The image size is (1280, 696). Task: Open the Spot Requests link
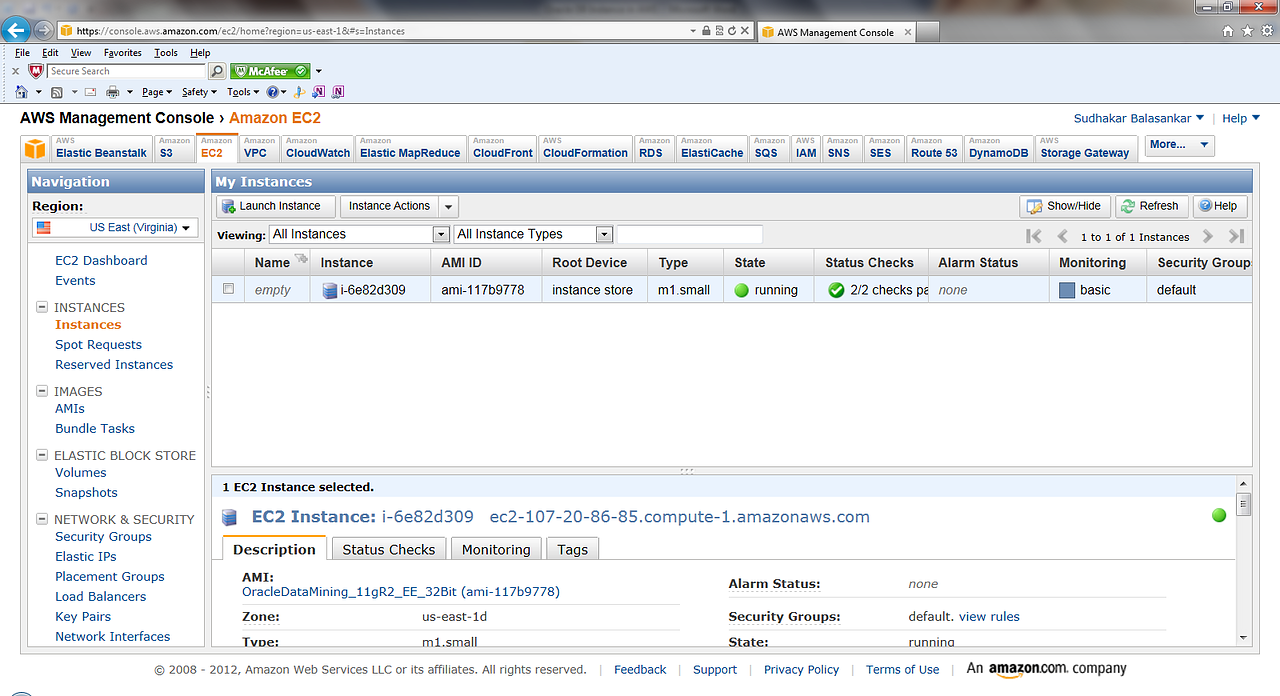pos(98,344)
